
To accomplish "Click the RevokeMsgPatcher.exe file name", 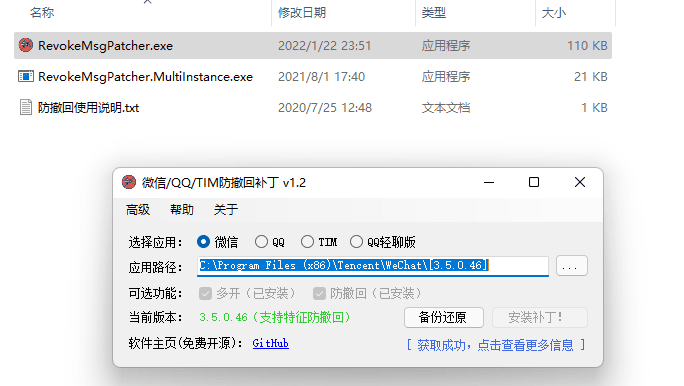I will (x=106, y=46).
